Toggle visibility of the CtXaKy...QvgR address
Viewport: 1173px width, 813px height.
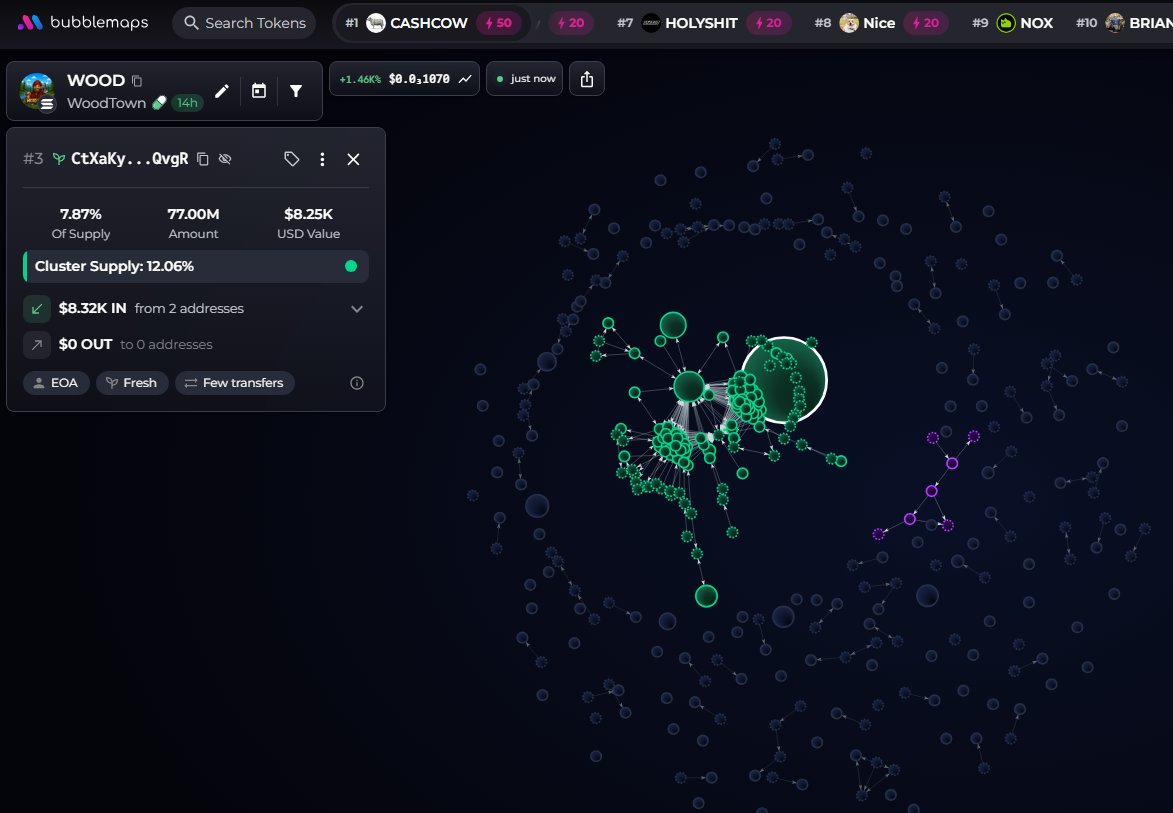[x=225, y=159]
